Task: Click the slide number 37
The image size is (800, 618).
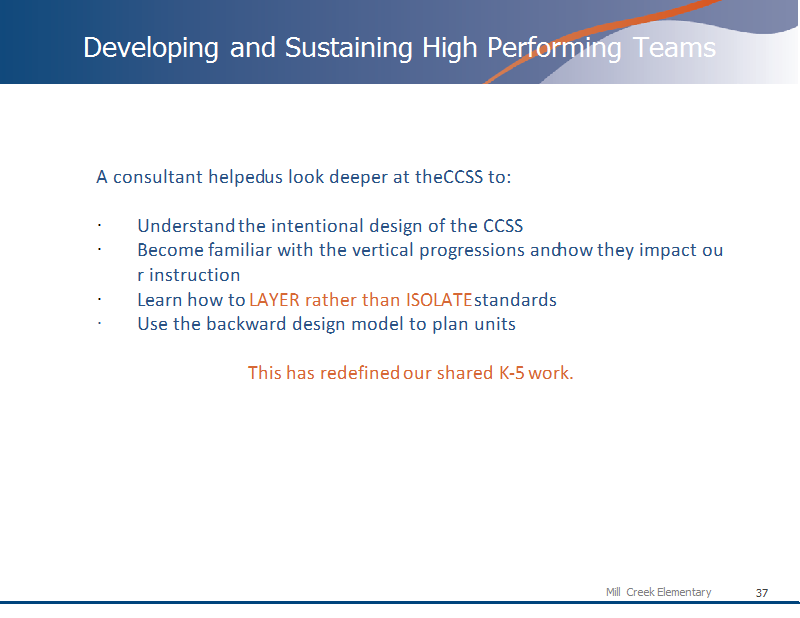Action: 762,593
